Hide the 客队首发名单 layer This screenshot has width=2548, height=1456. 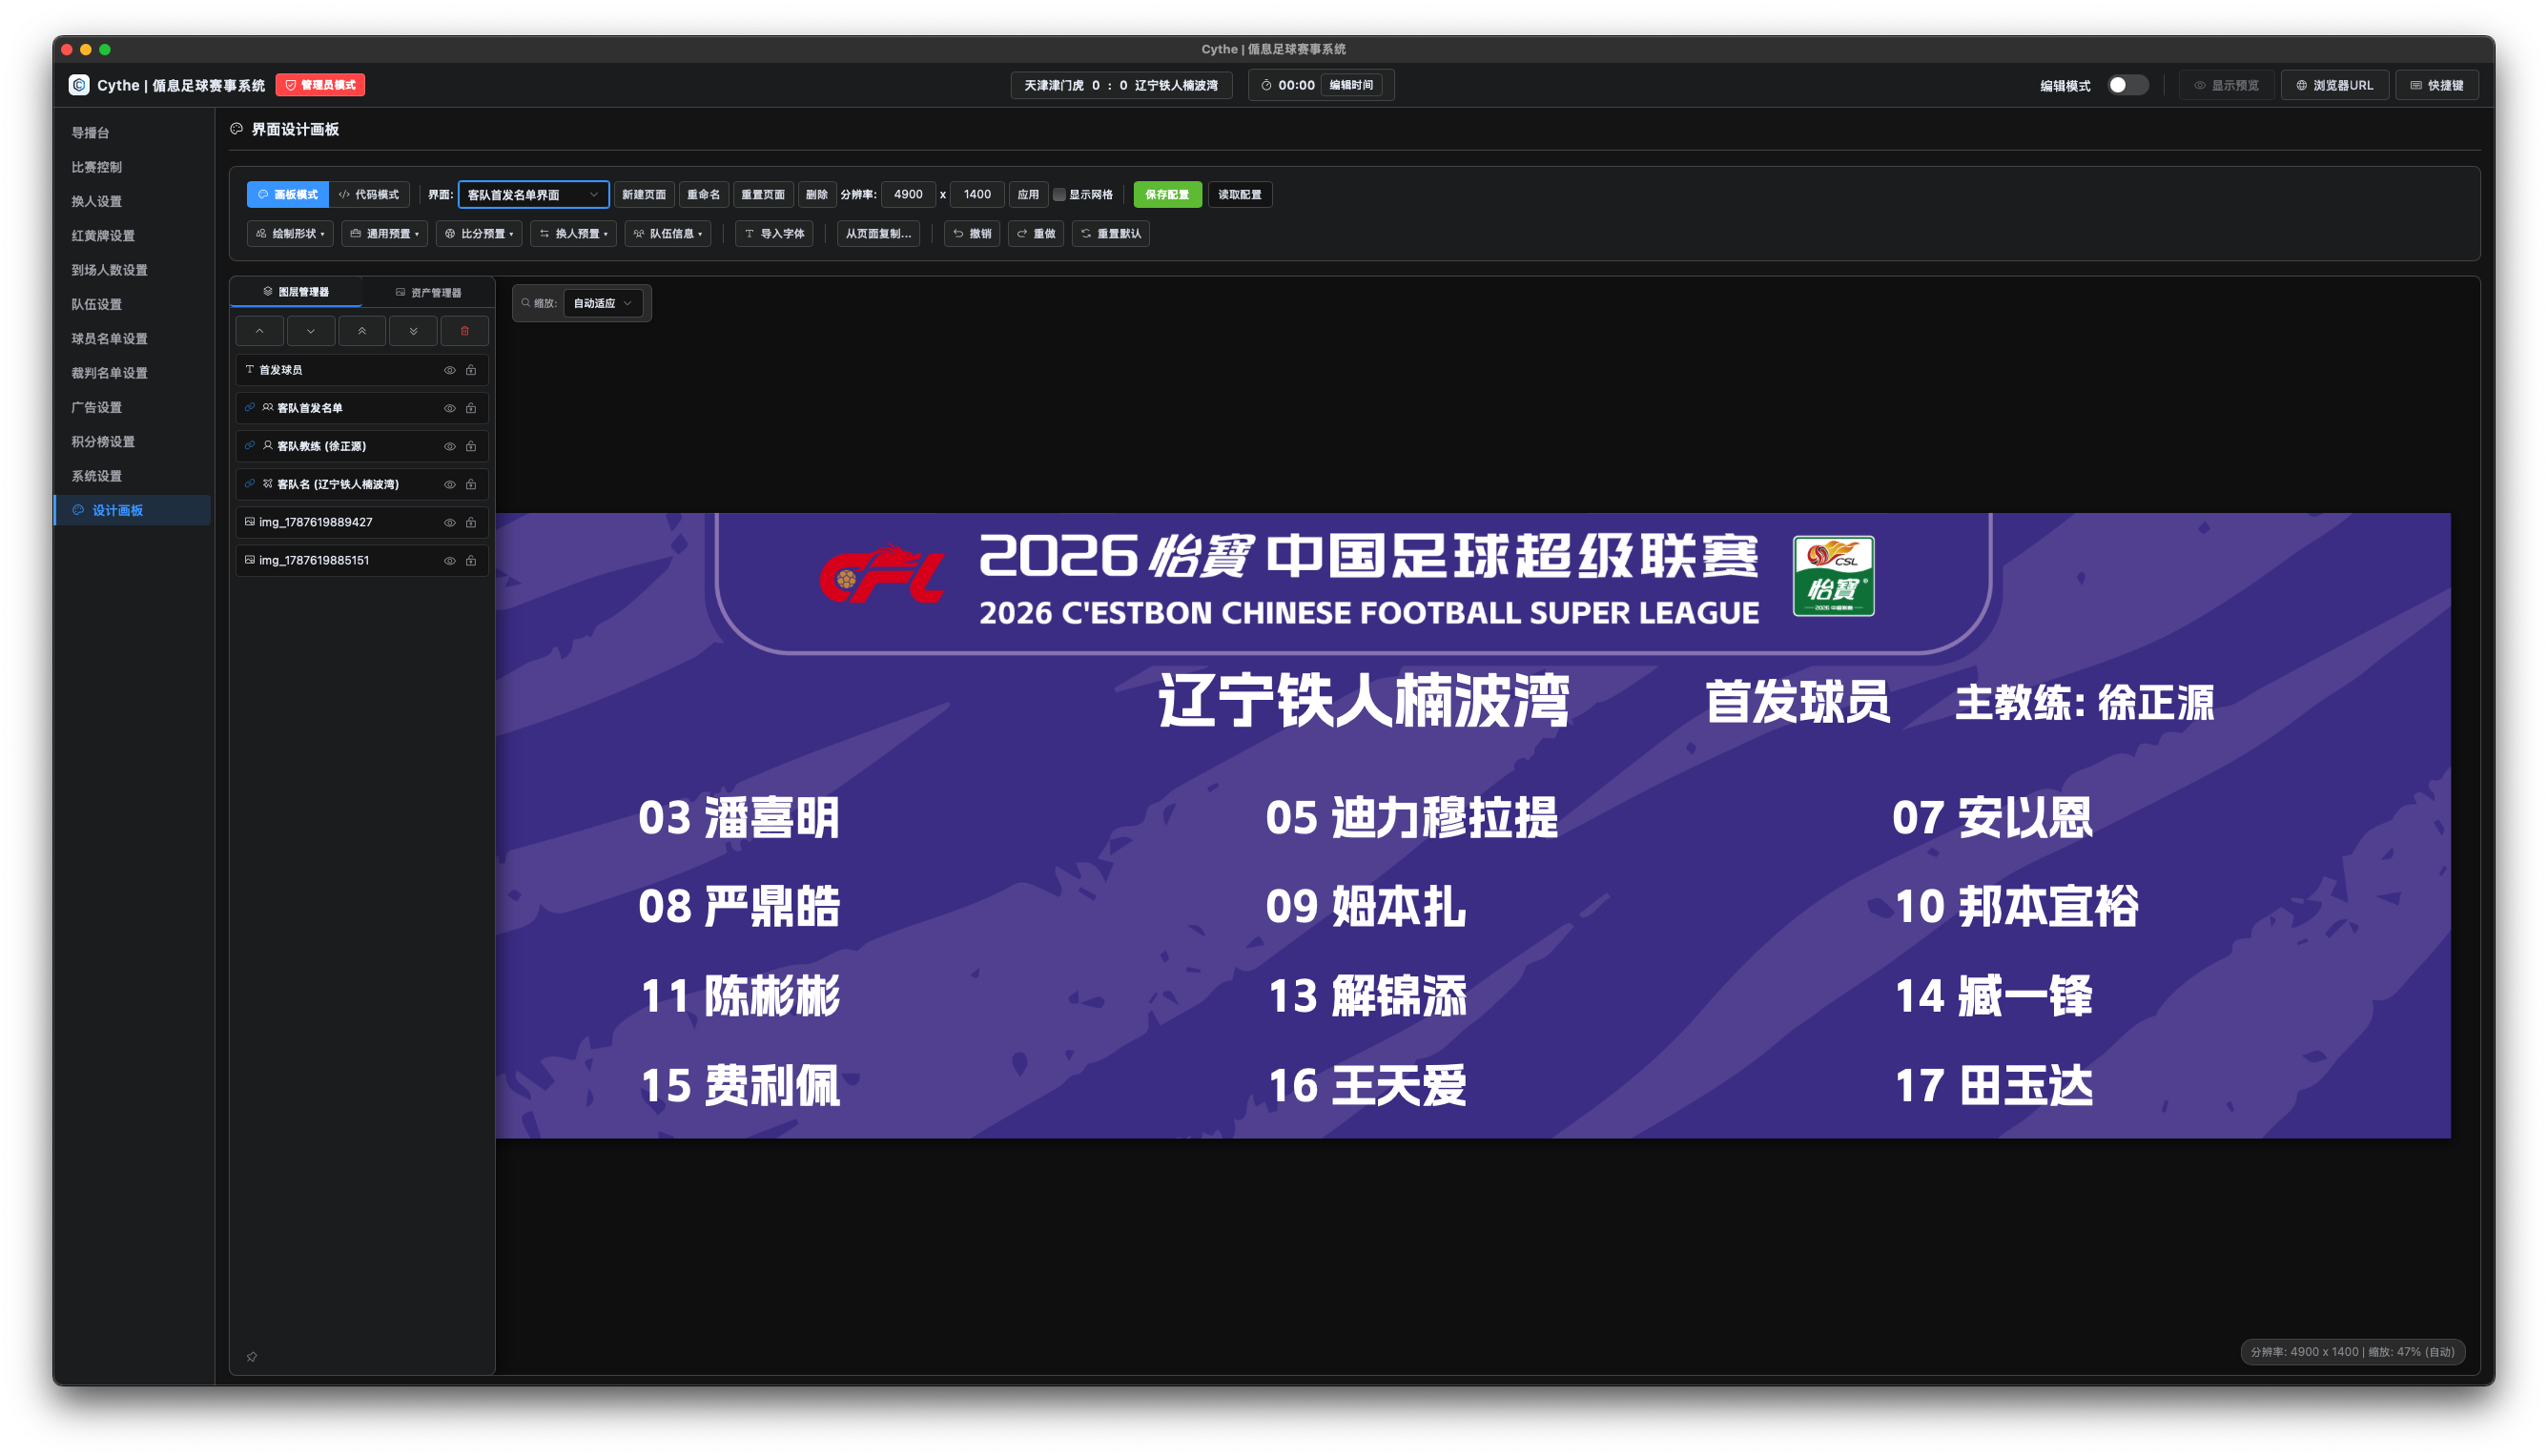[450, 408]
